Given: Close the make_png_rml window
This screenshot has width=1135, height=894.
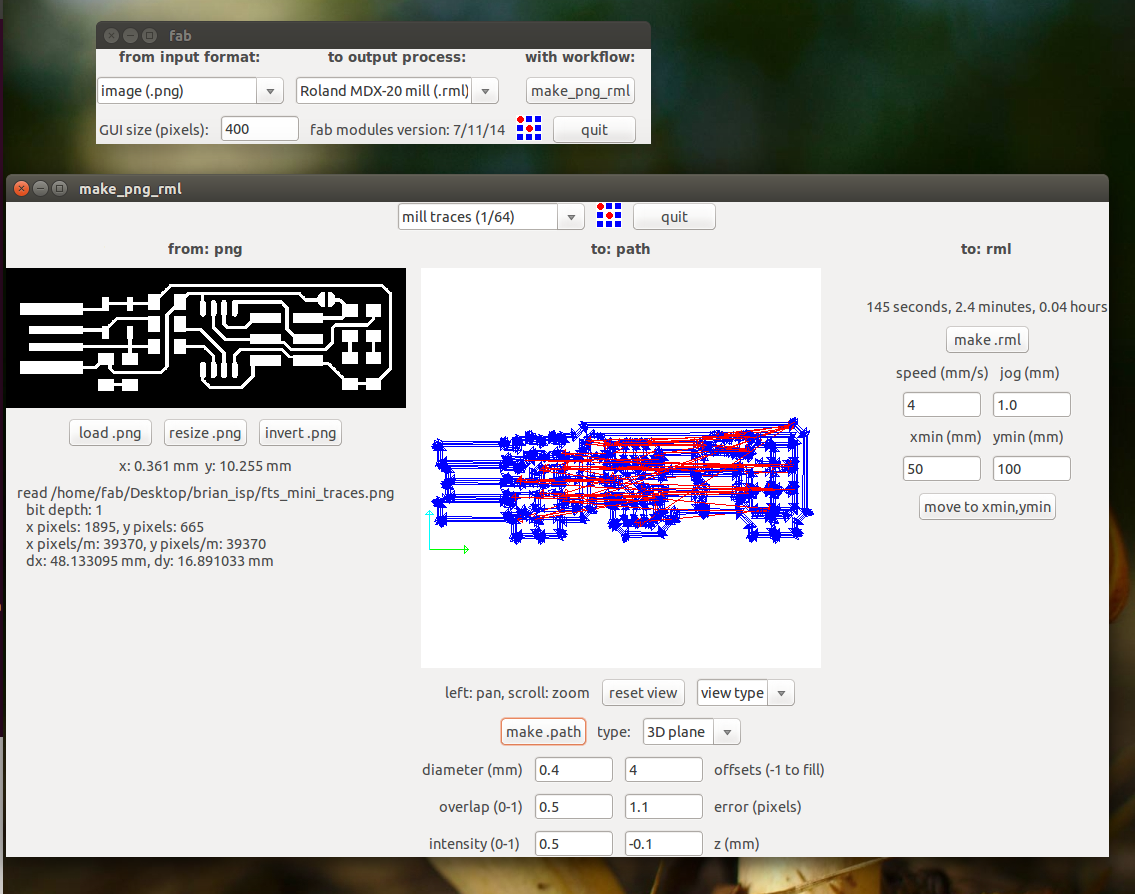Looking at the screenshot, I should pos(20,188).
